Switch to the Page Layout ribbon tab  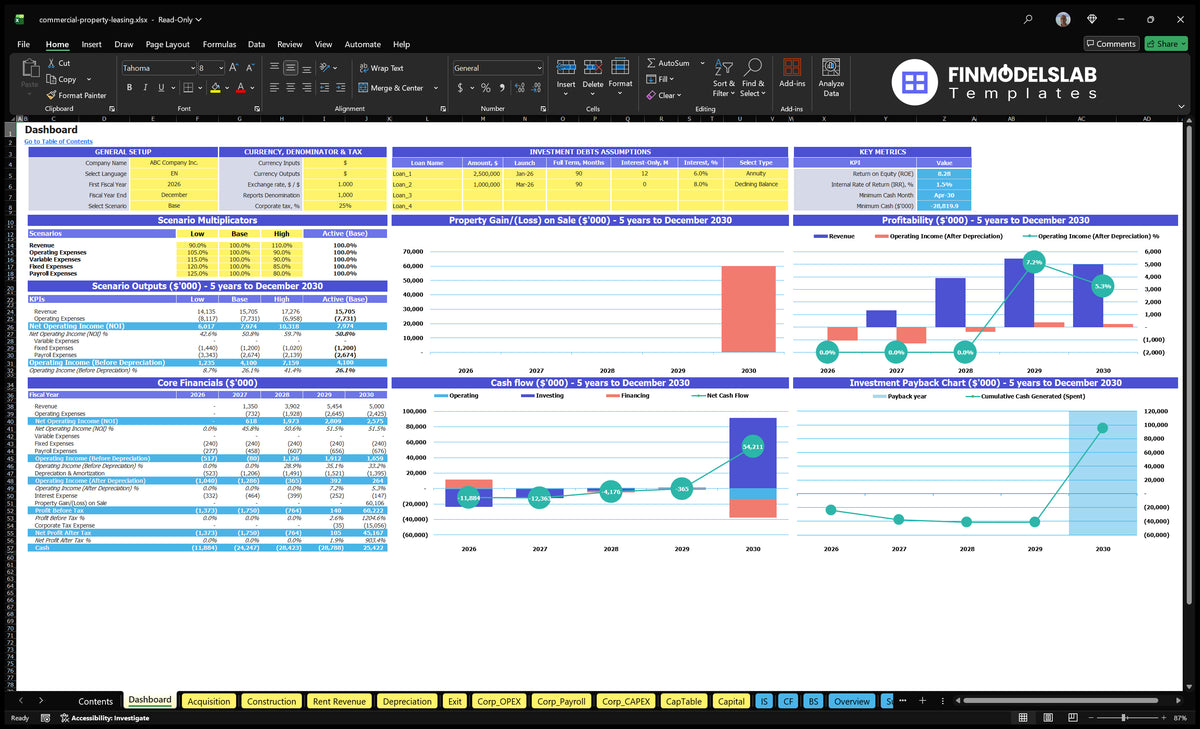[167, 44]
